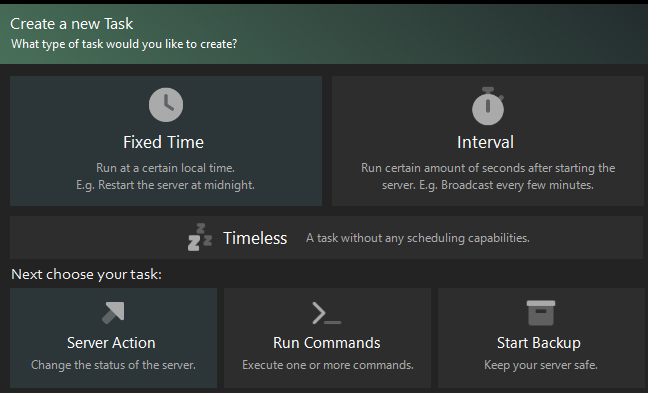Select the Server Action title

coord(111,343)
